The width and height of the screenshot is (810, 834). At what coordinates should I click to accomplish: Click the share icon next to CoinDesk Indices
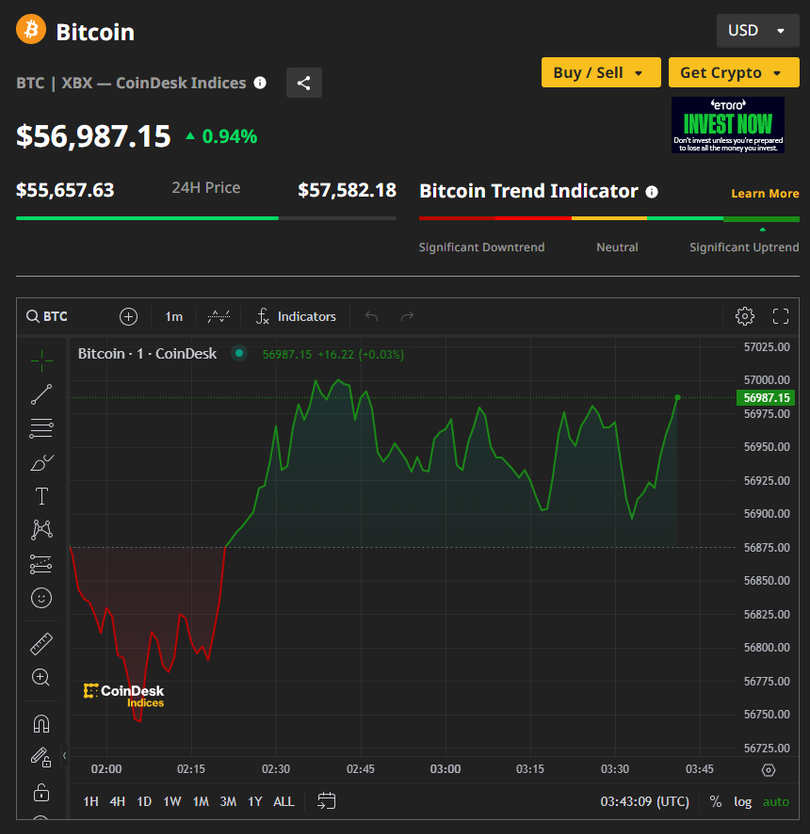[304, 83]
